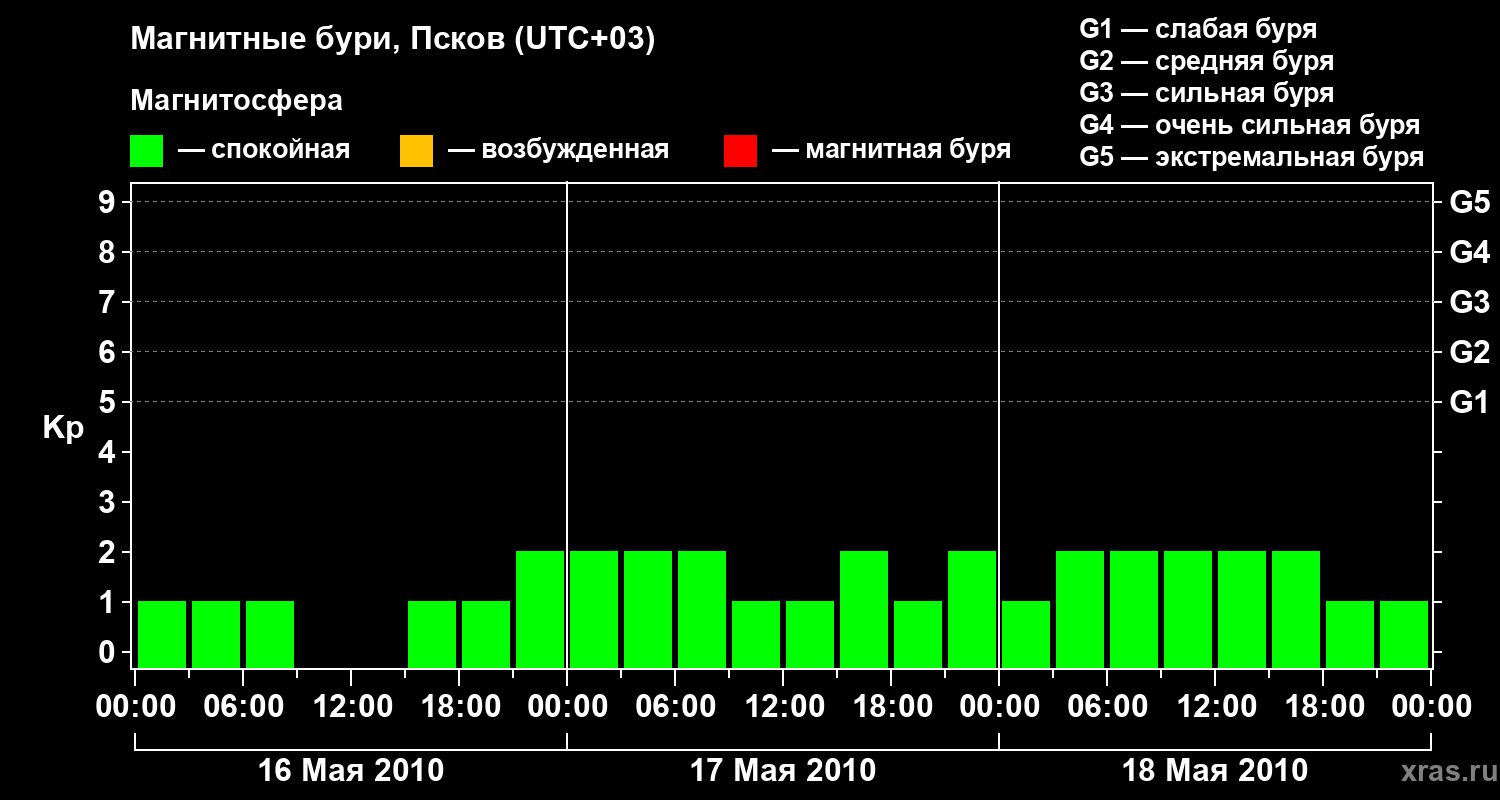Click the last bar, 21:00–00:00 on 18 Мая
This screenshot has height=800, width=1500.
(1404, 634)
